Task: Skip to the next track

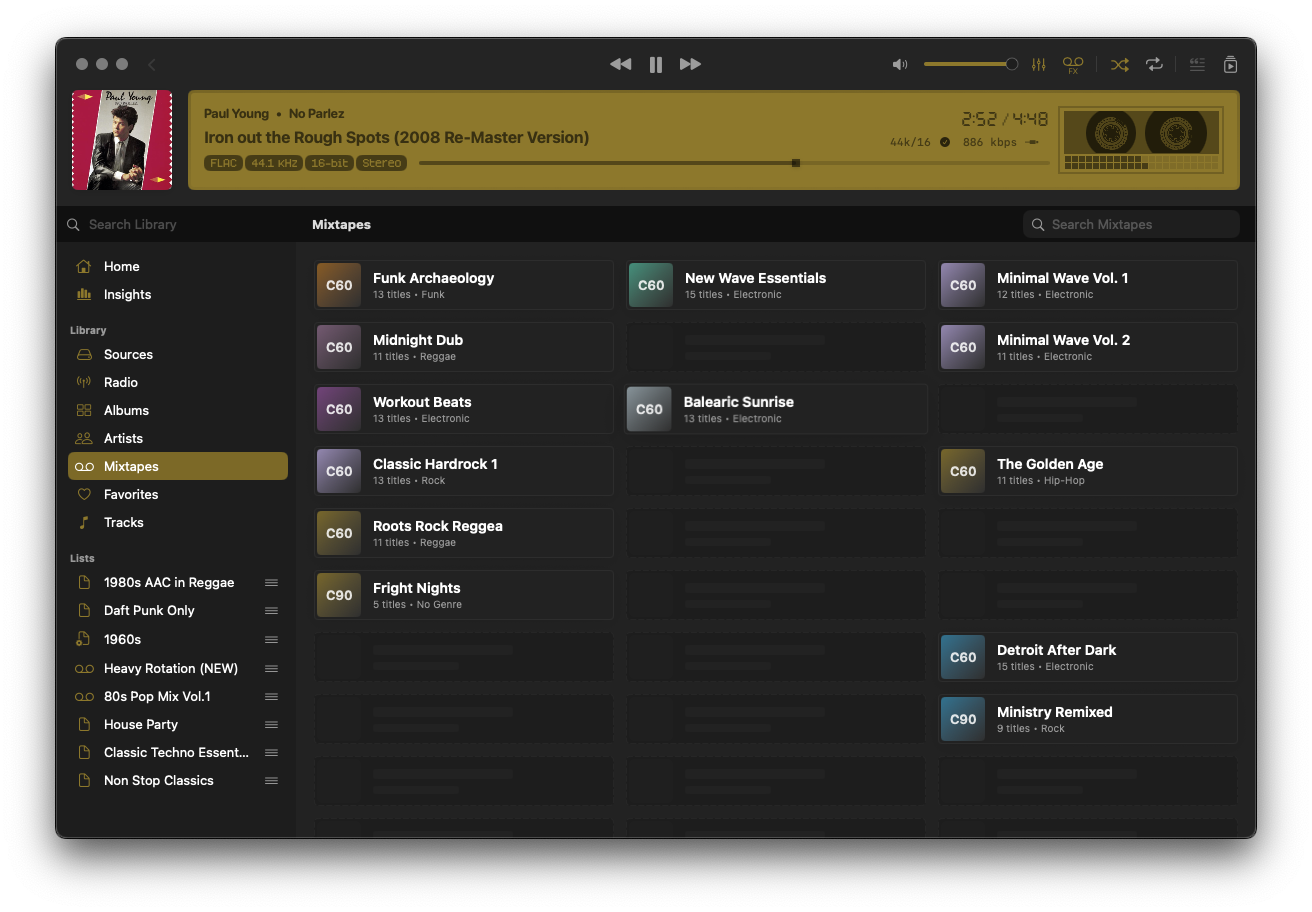Action: 690,64
